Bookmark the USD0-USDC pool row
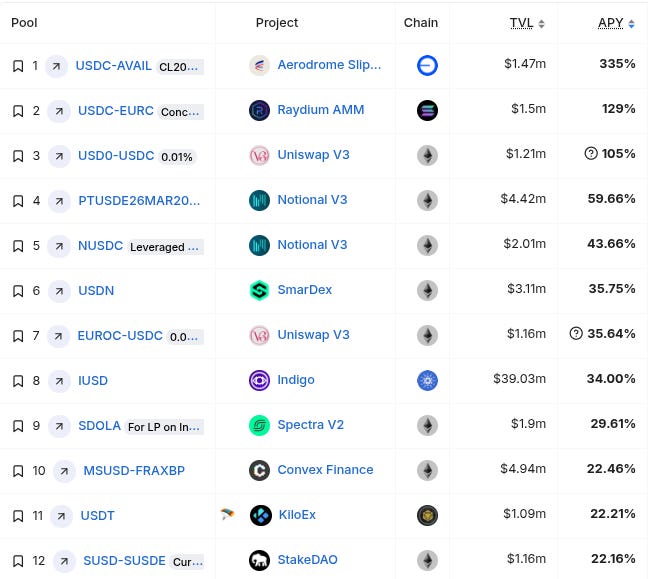This screenshot has height=579, width=648. coord(18,156)
